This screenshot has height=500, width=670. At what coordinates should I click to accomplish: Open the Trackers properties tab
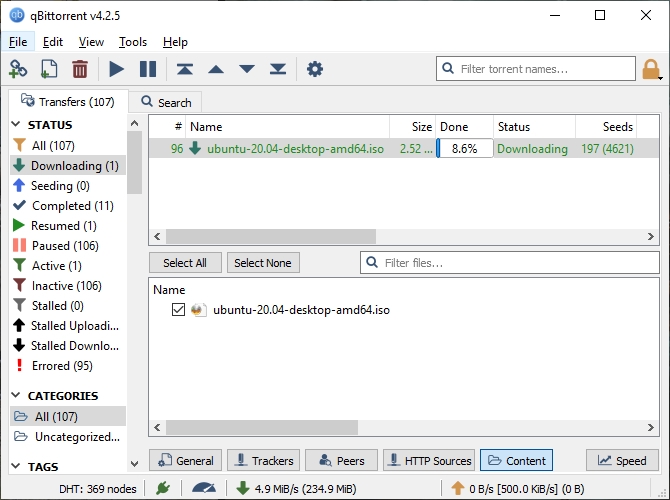point(264,460)
